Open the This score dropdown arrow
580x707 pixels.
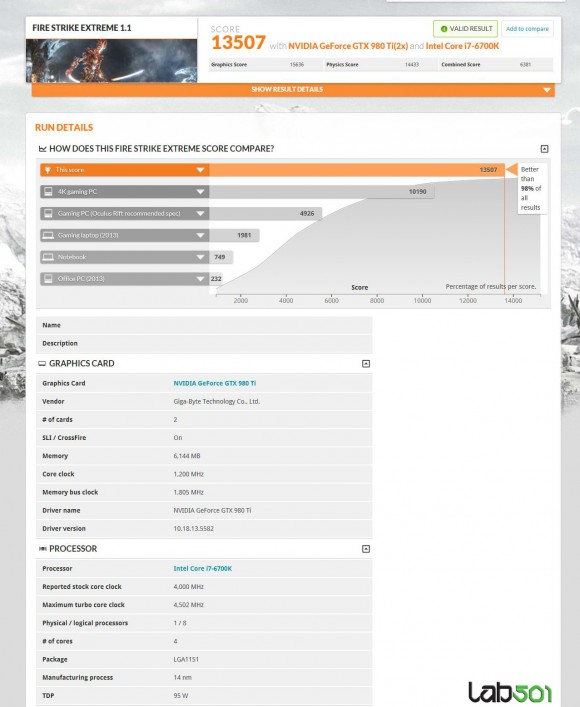point(200,170)
